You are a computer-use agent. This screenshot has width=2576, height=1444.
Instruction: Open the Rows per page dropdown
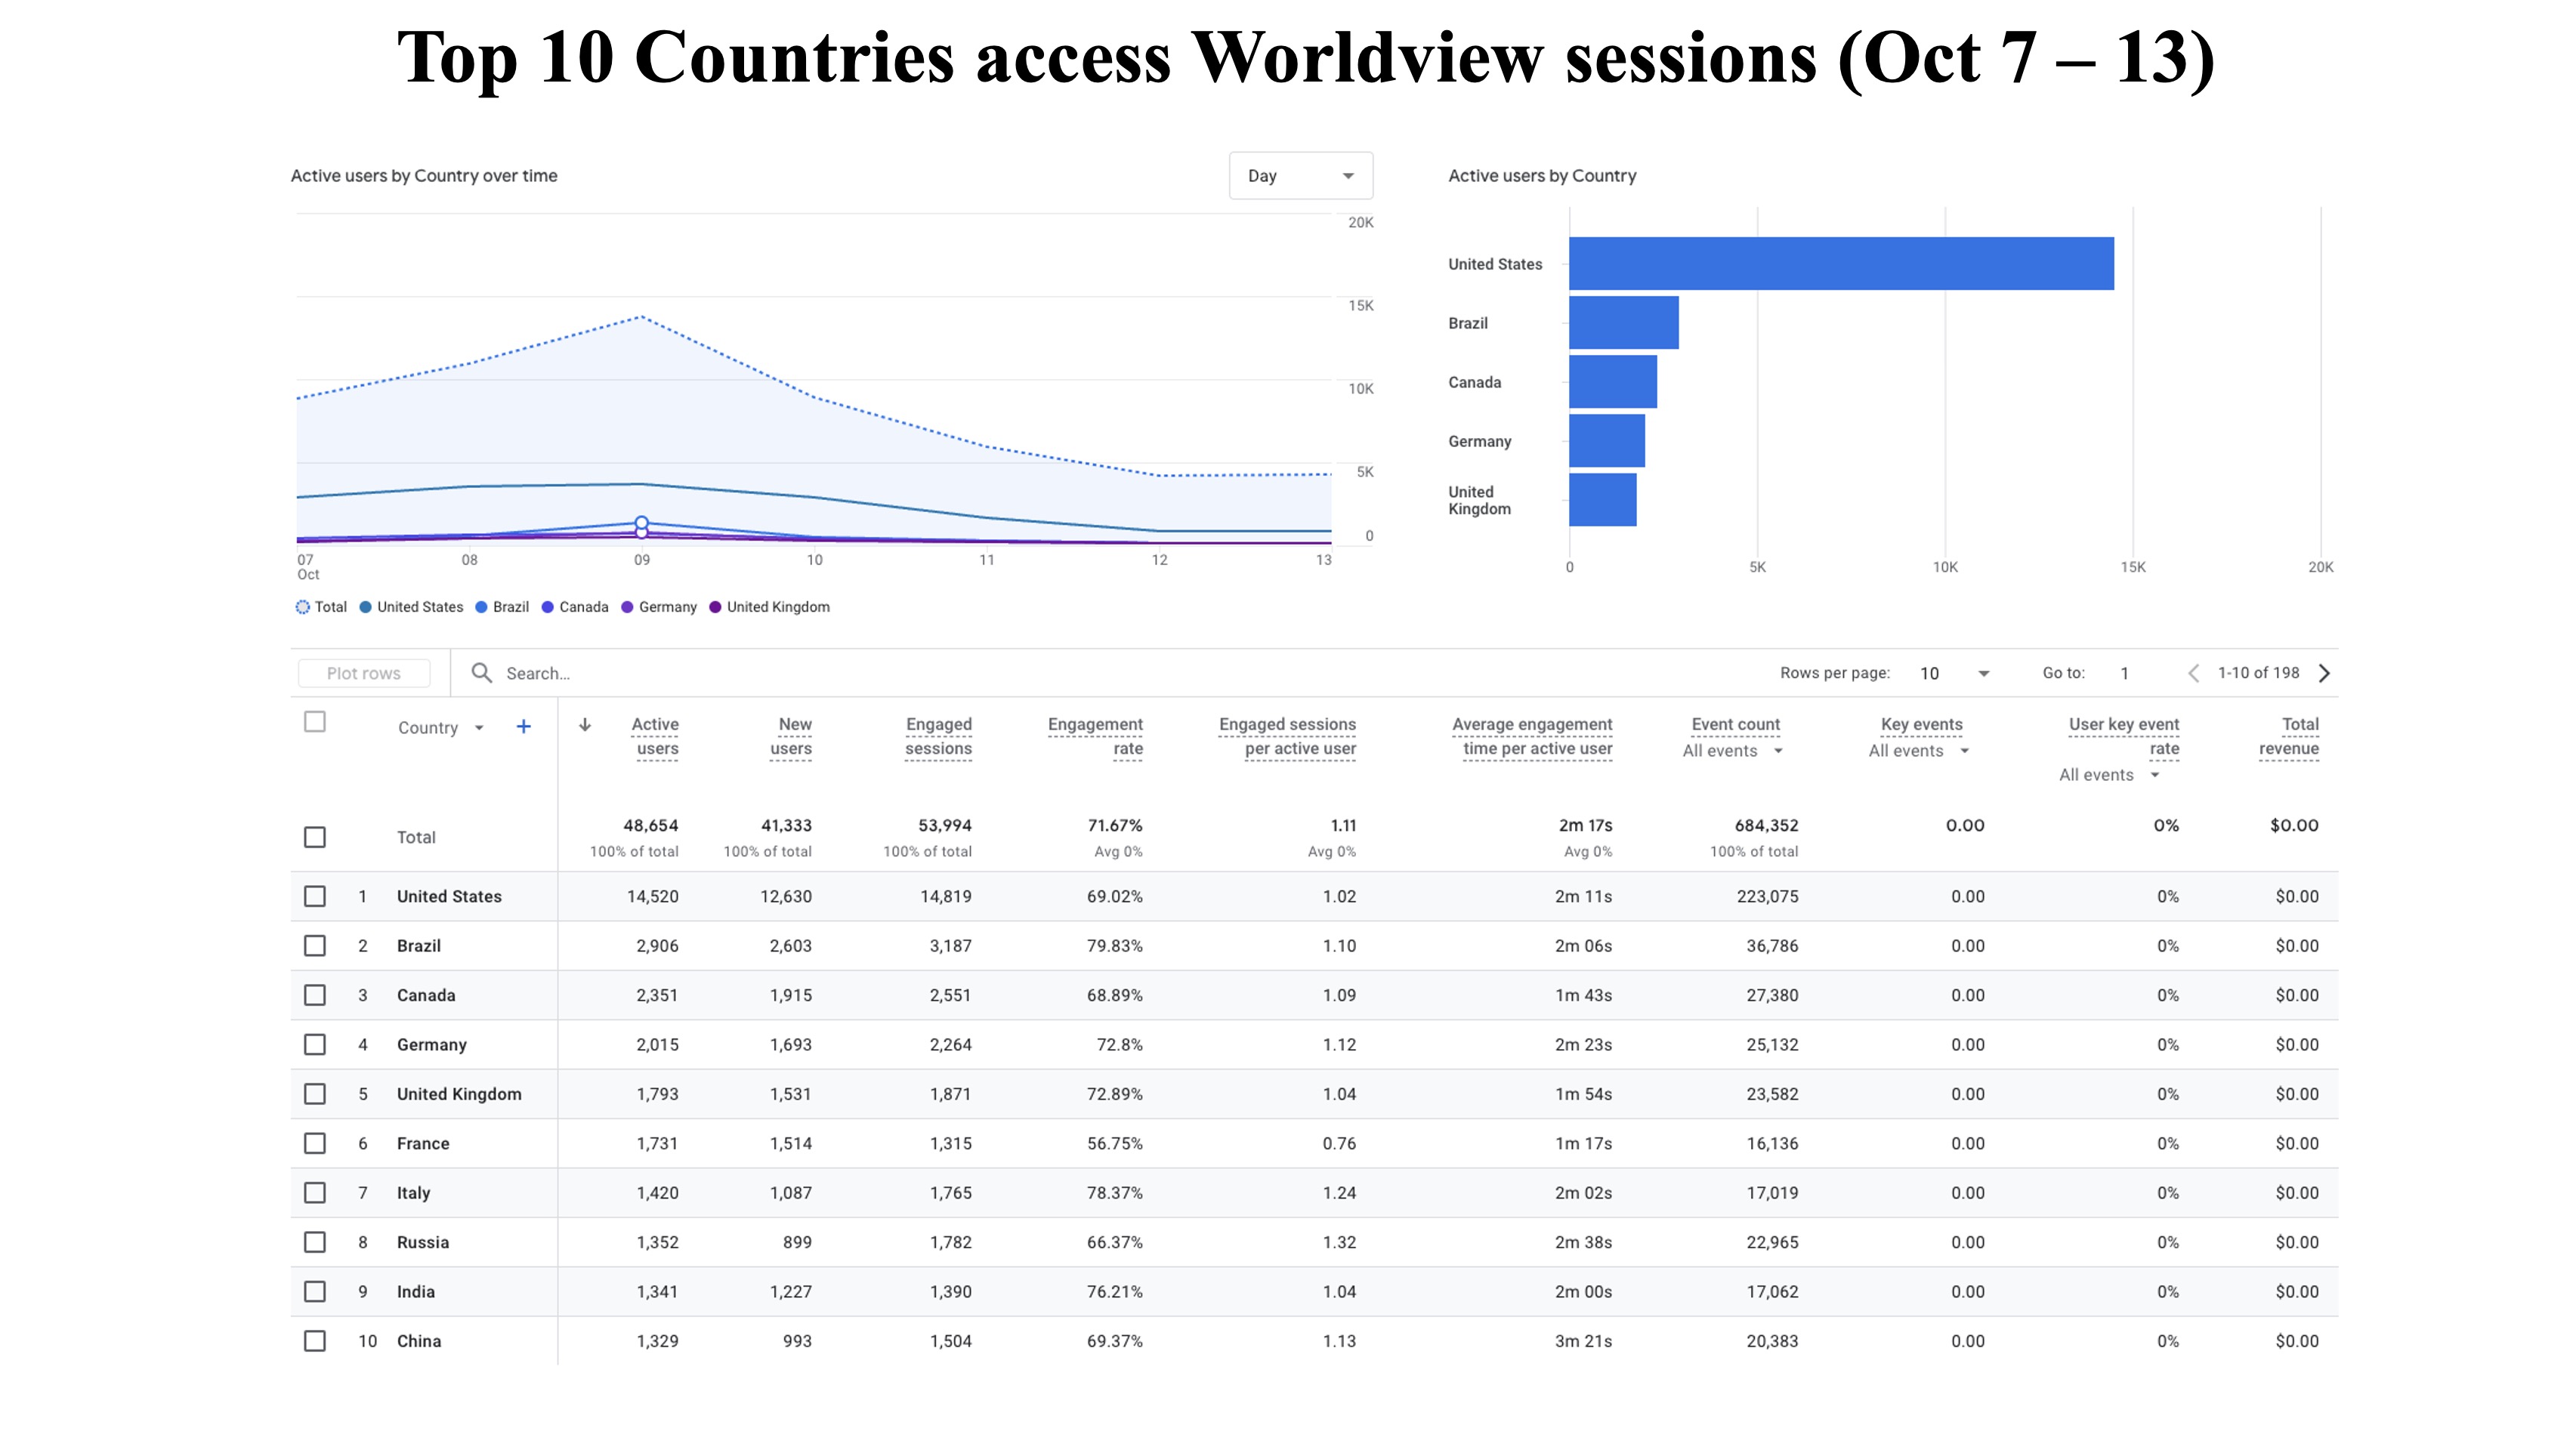click(x=1955, y=673)
